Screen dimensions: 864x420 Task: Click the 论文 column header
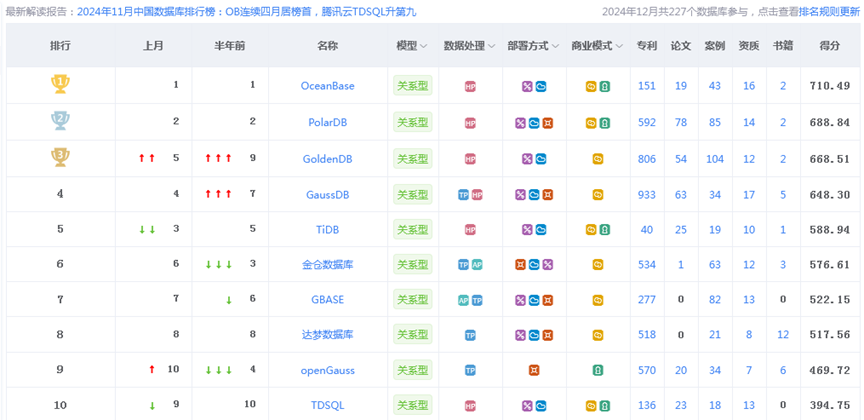tap(681, 46)
